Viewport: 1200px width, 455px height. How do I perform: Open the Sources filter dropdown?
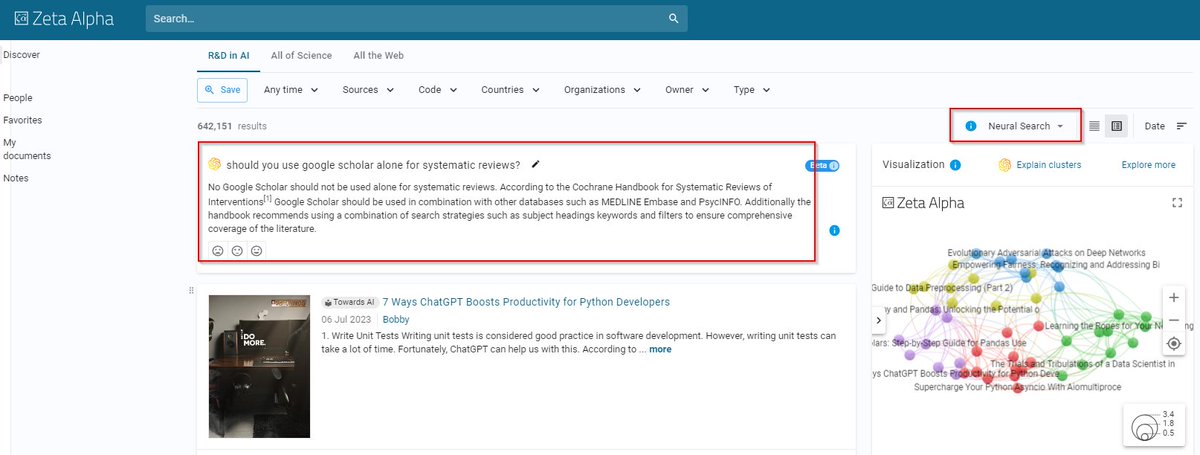point(368,90)
